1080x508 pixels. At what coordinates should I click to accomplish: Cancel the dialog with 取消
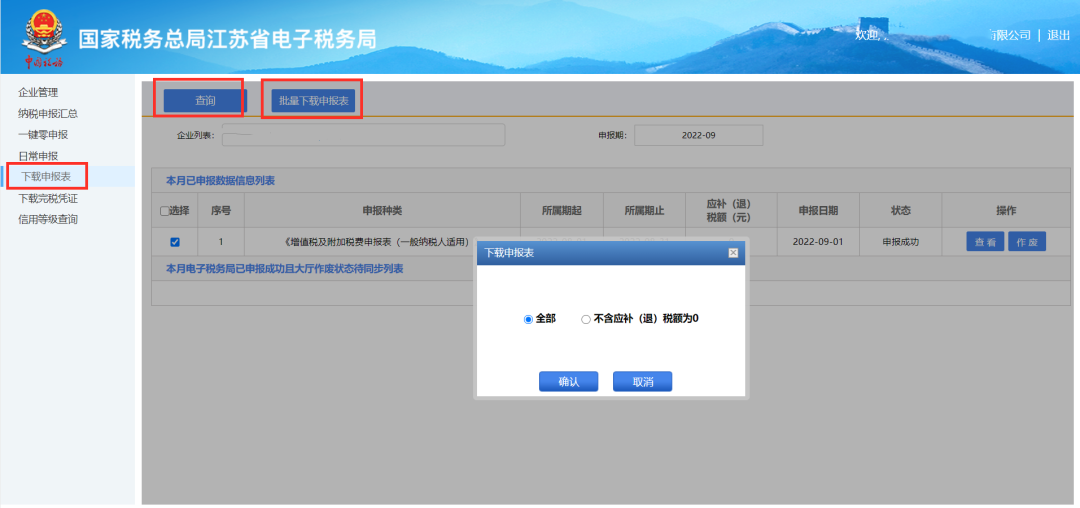pyautogui.click(x=642, y=382)
